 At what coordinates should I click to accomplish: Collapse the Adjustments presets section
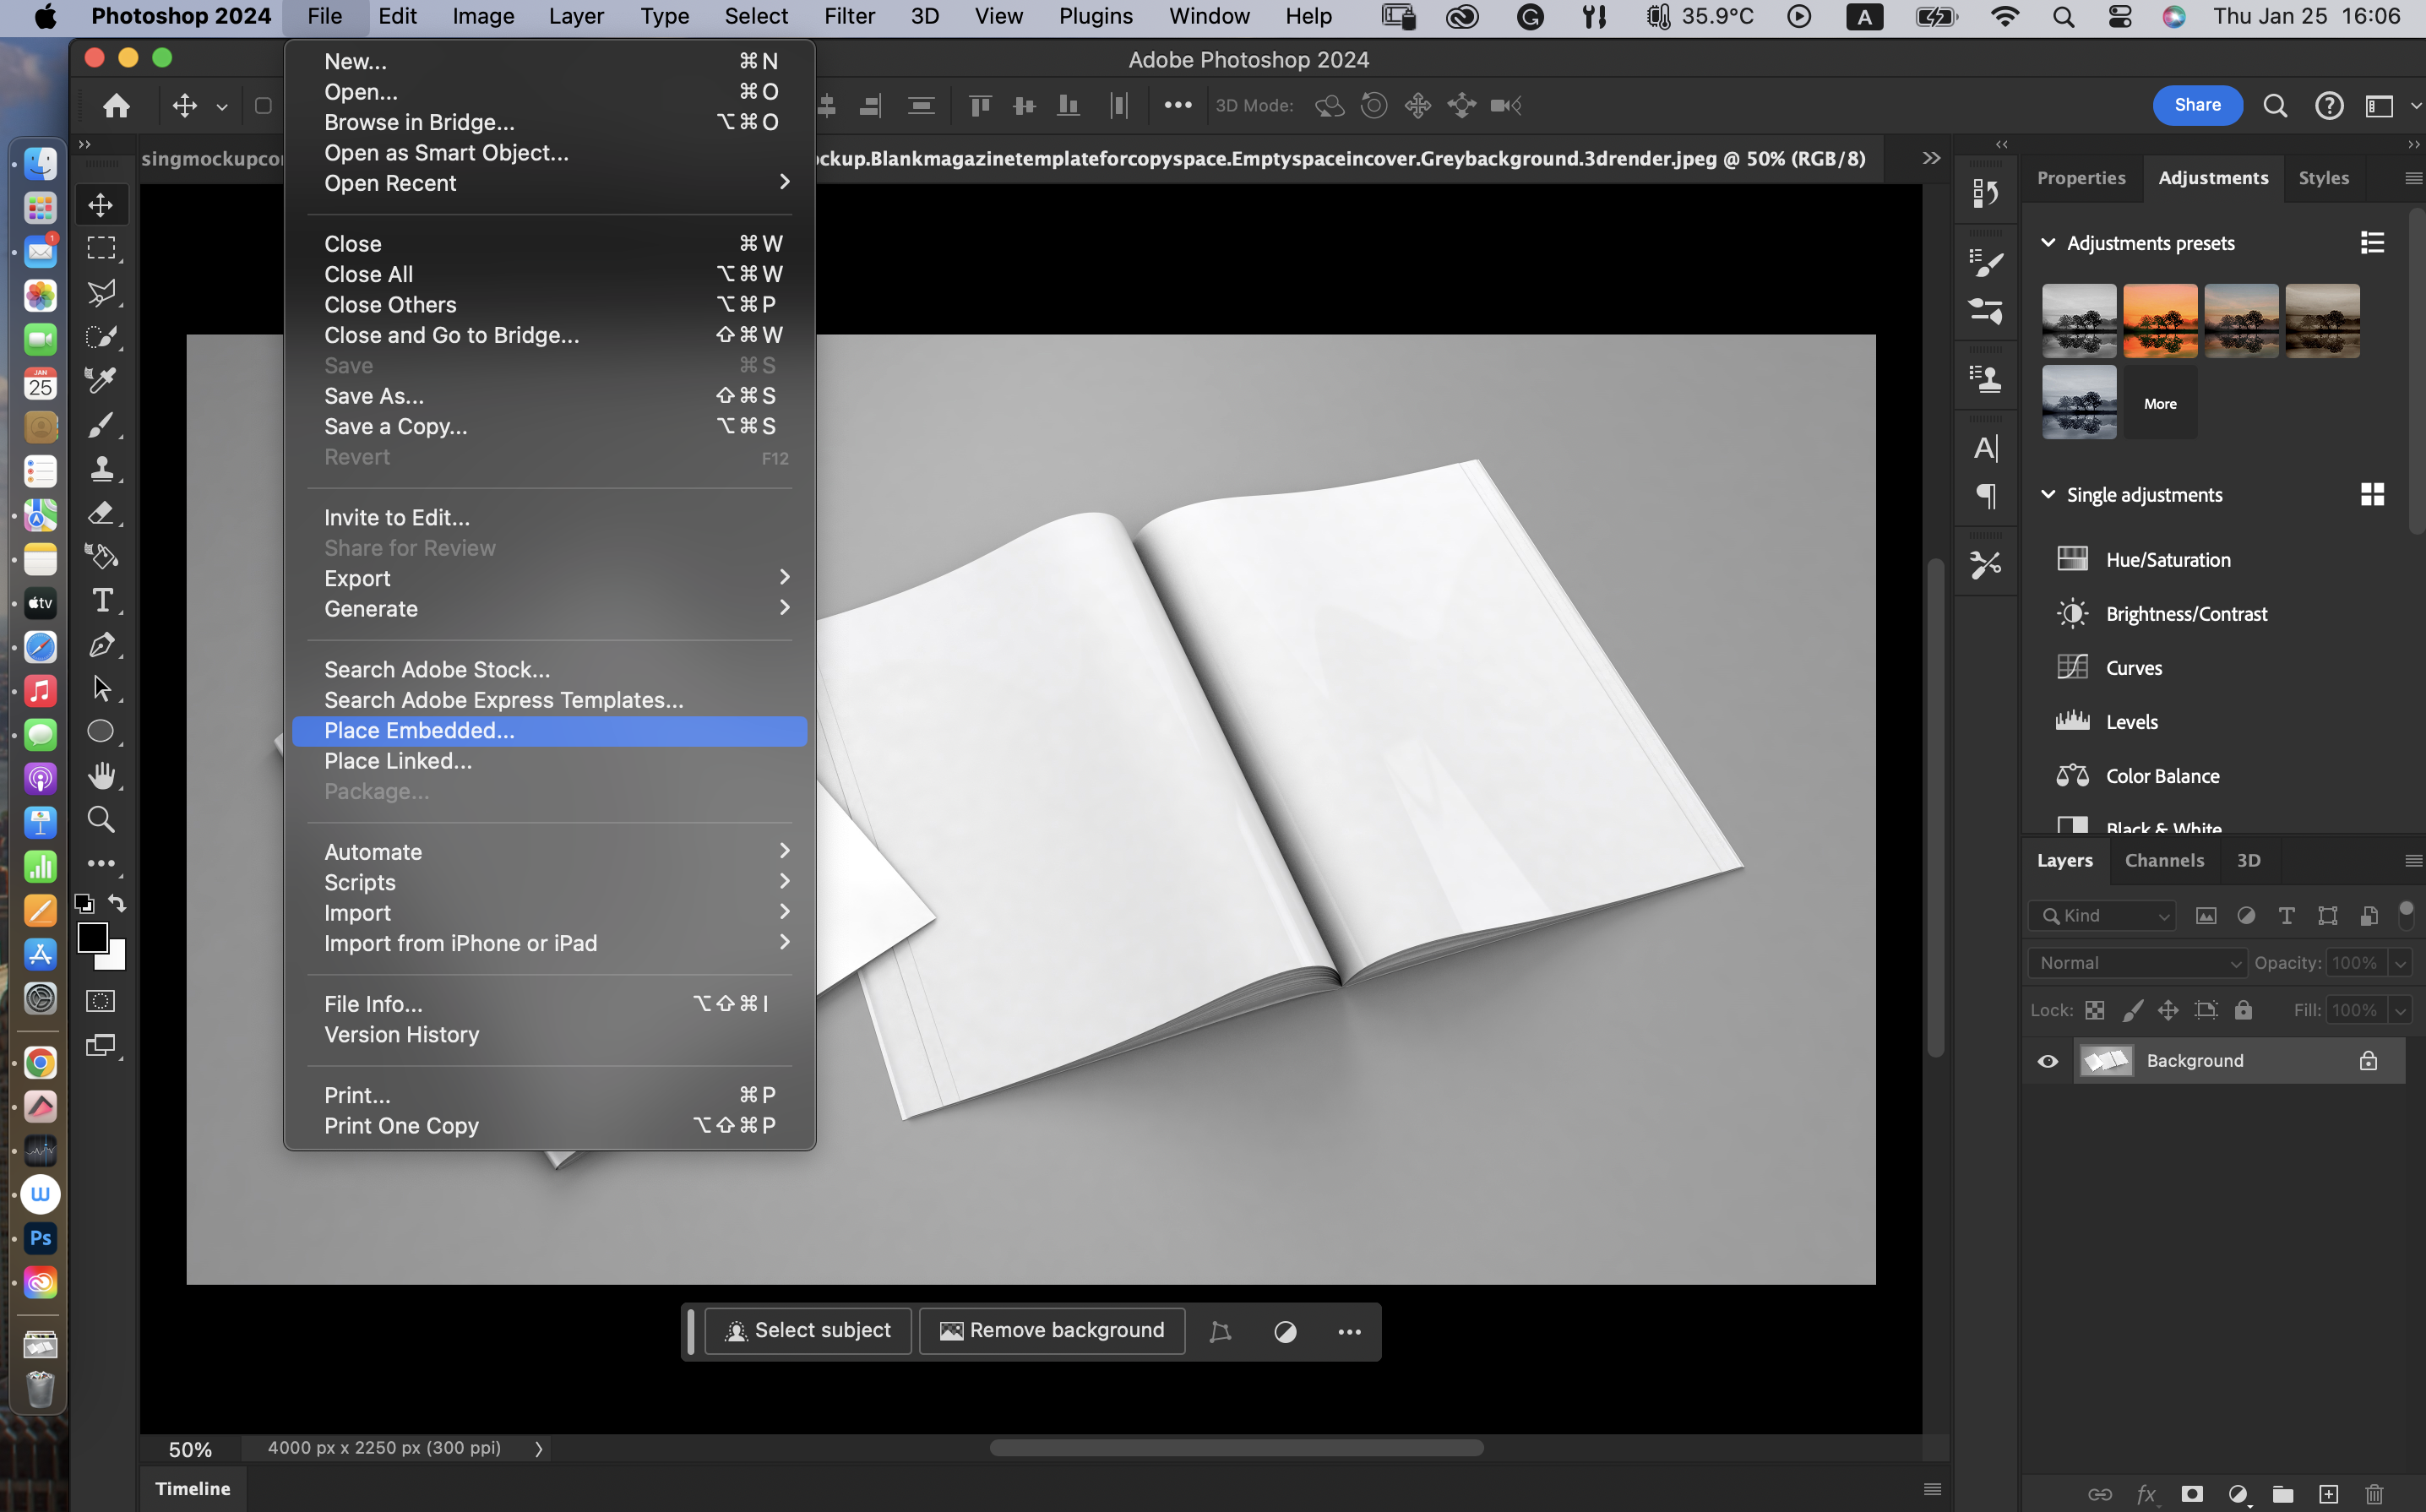pos(2047,243)
